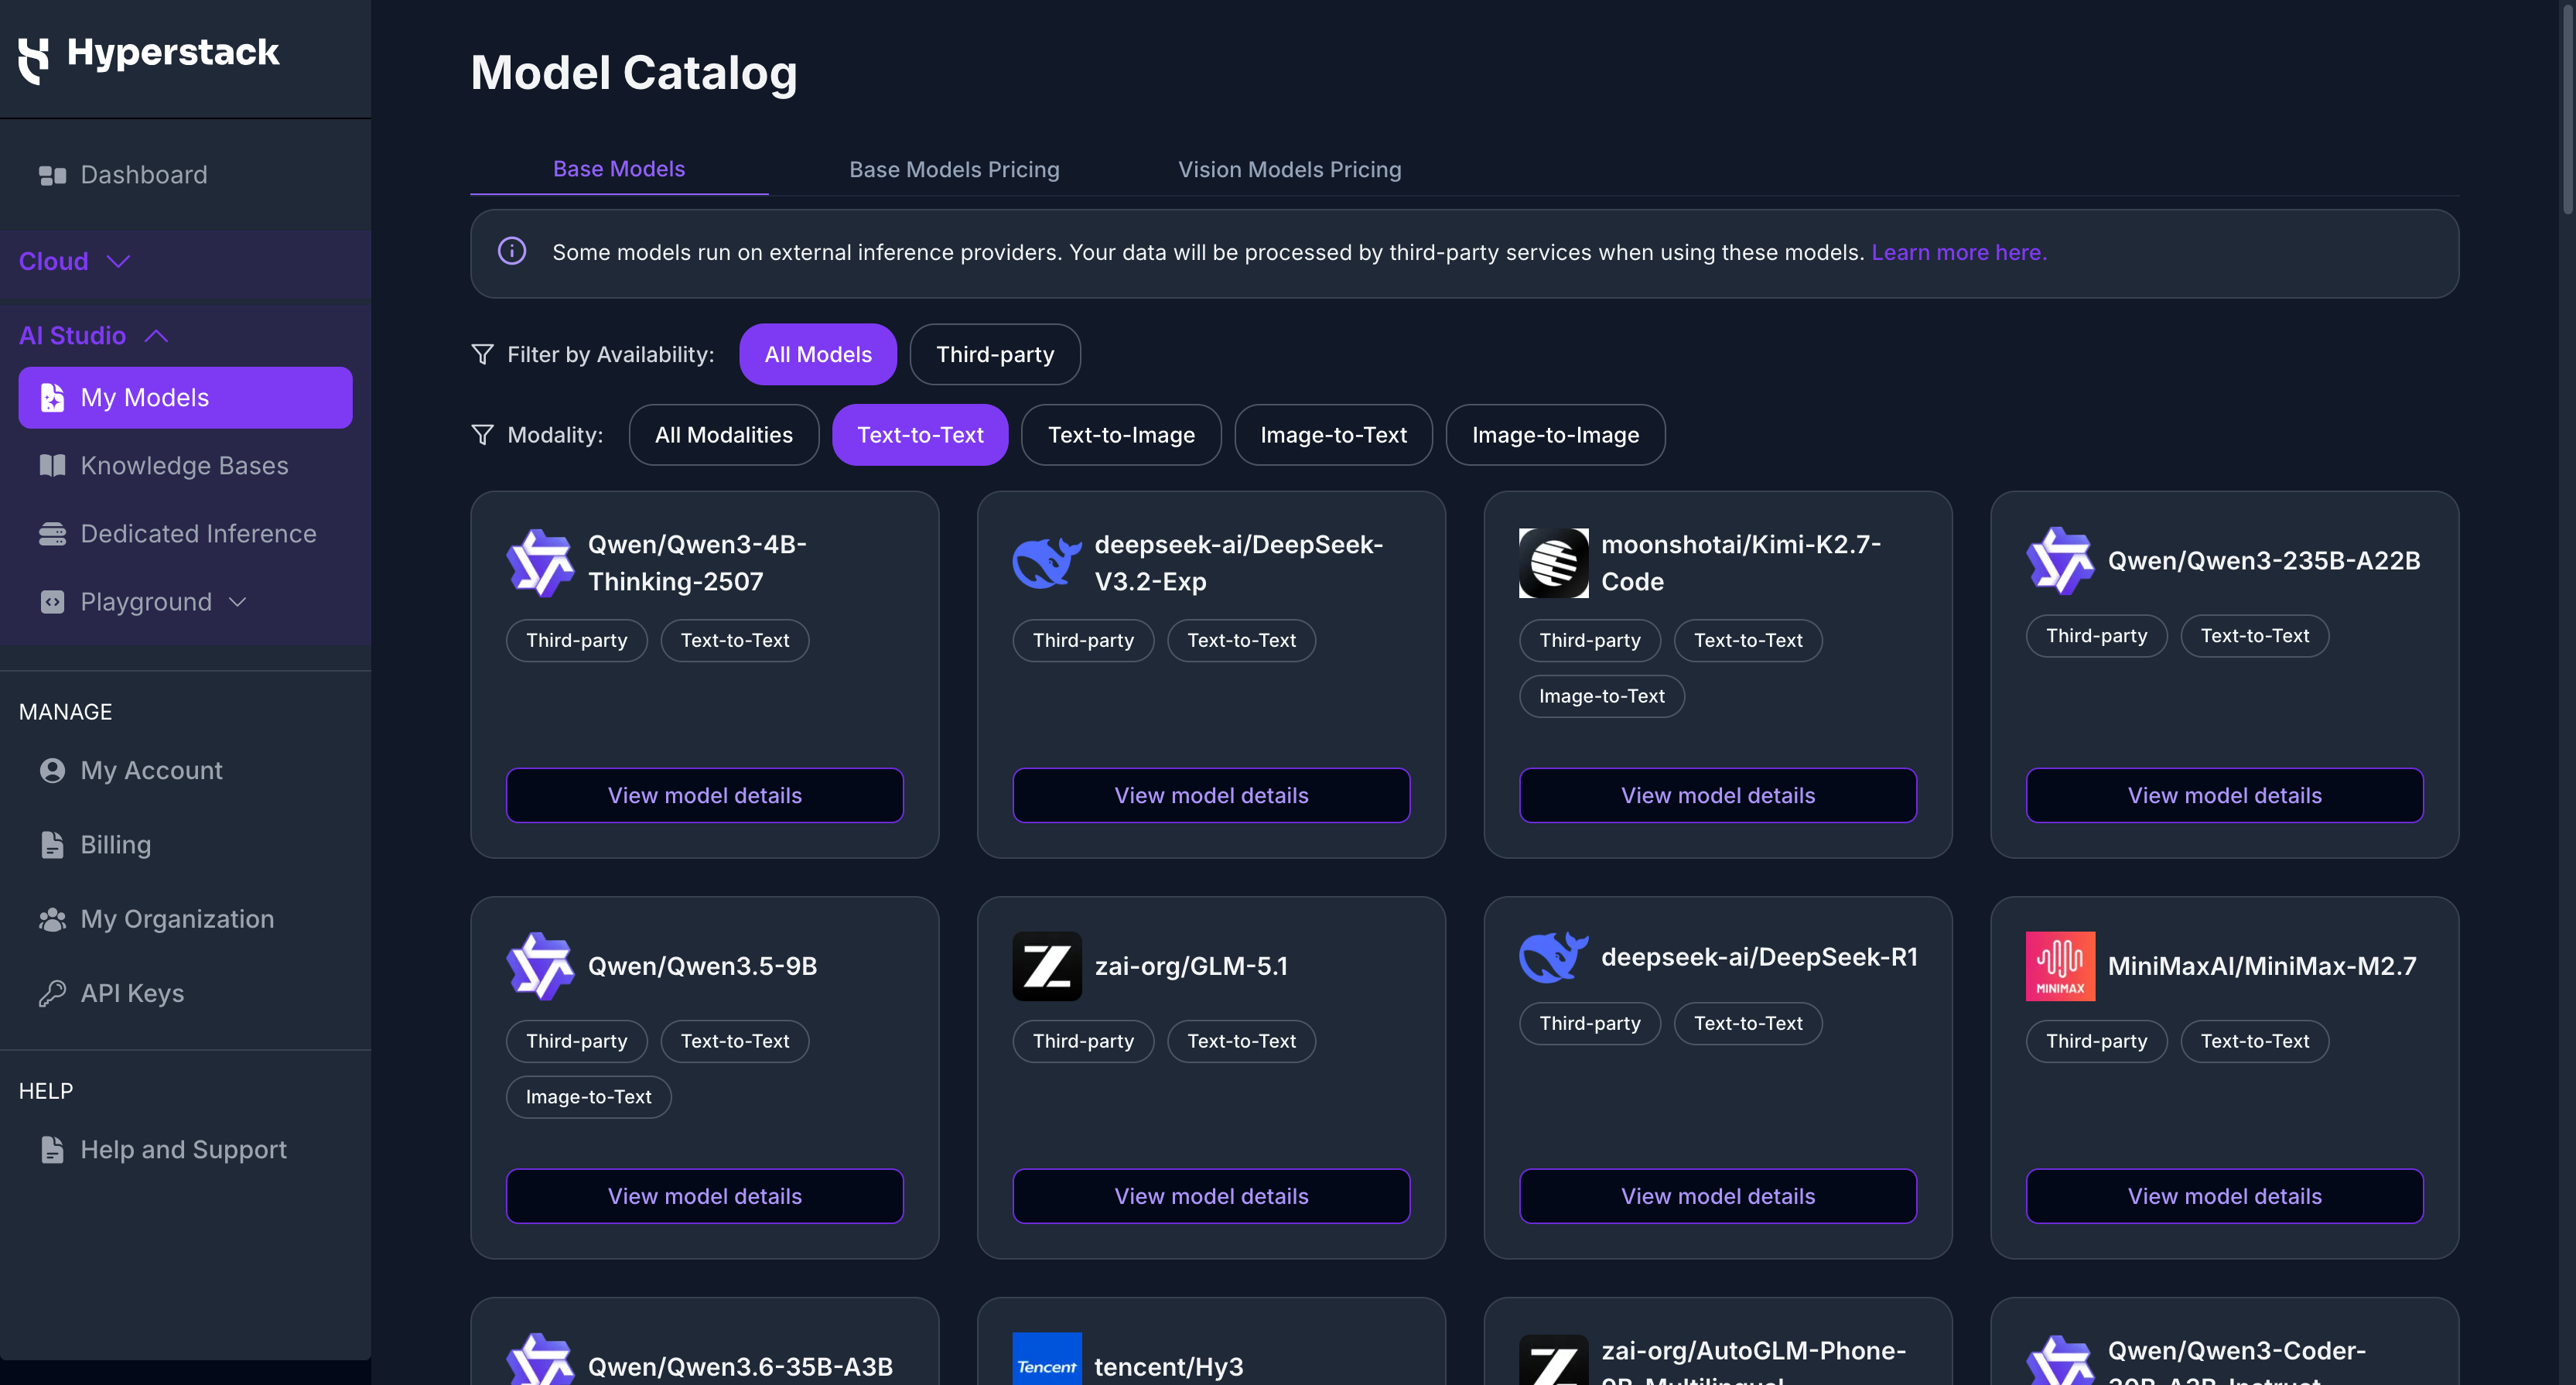Click the Playground code icon
Screen dimensions: 2576x1385
(52, 601)
